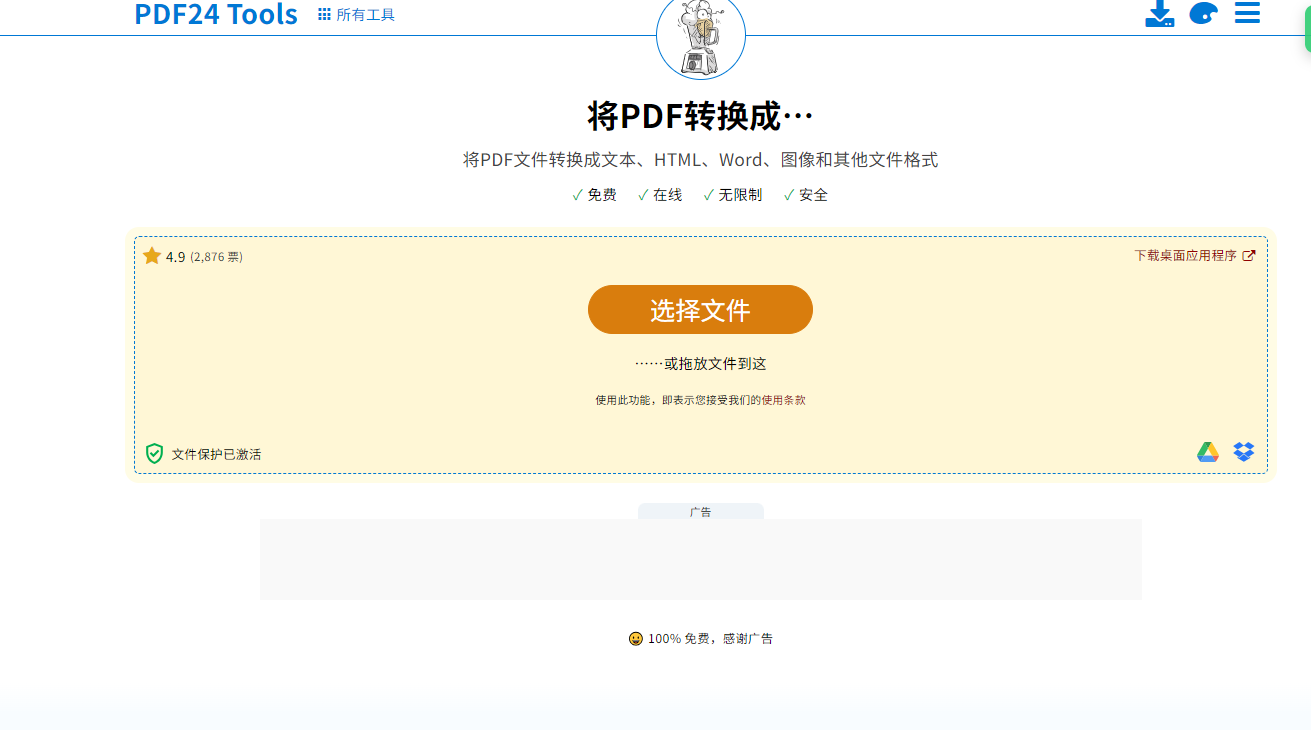Click the 文件保护已激活 status text

click(x=216, y=455)
